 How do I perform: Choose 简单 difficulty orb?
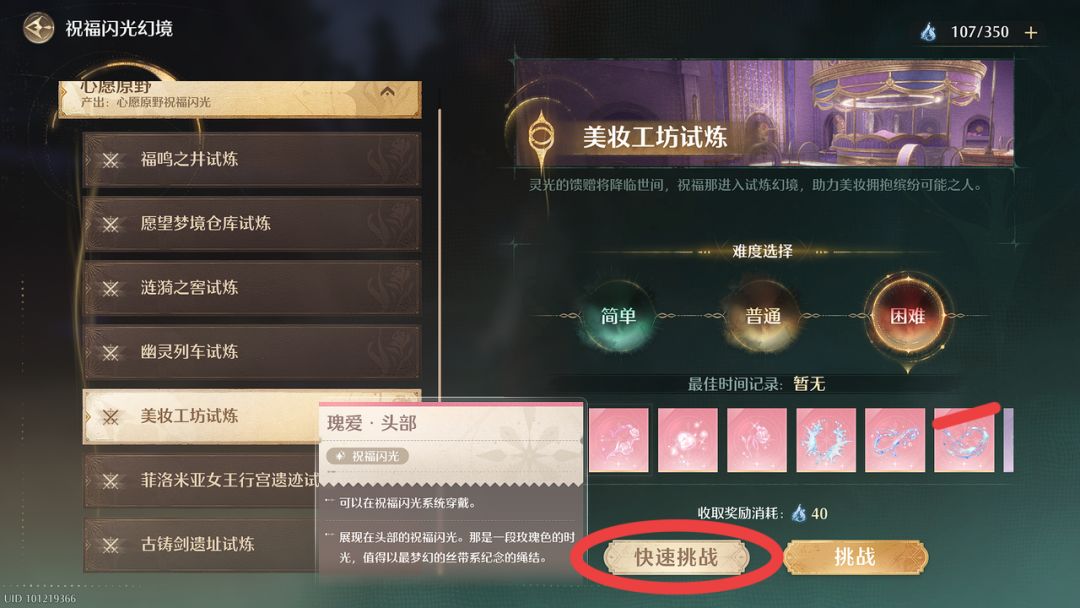pyautogui.click(x=618, y=316)
